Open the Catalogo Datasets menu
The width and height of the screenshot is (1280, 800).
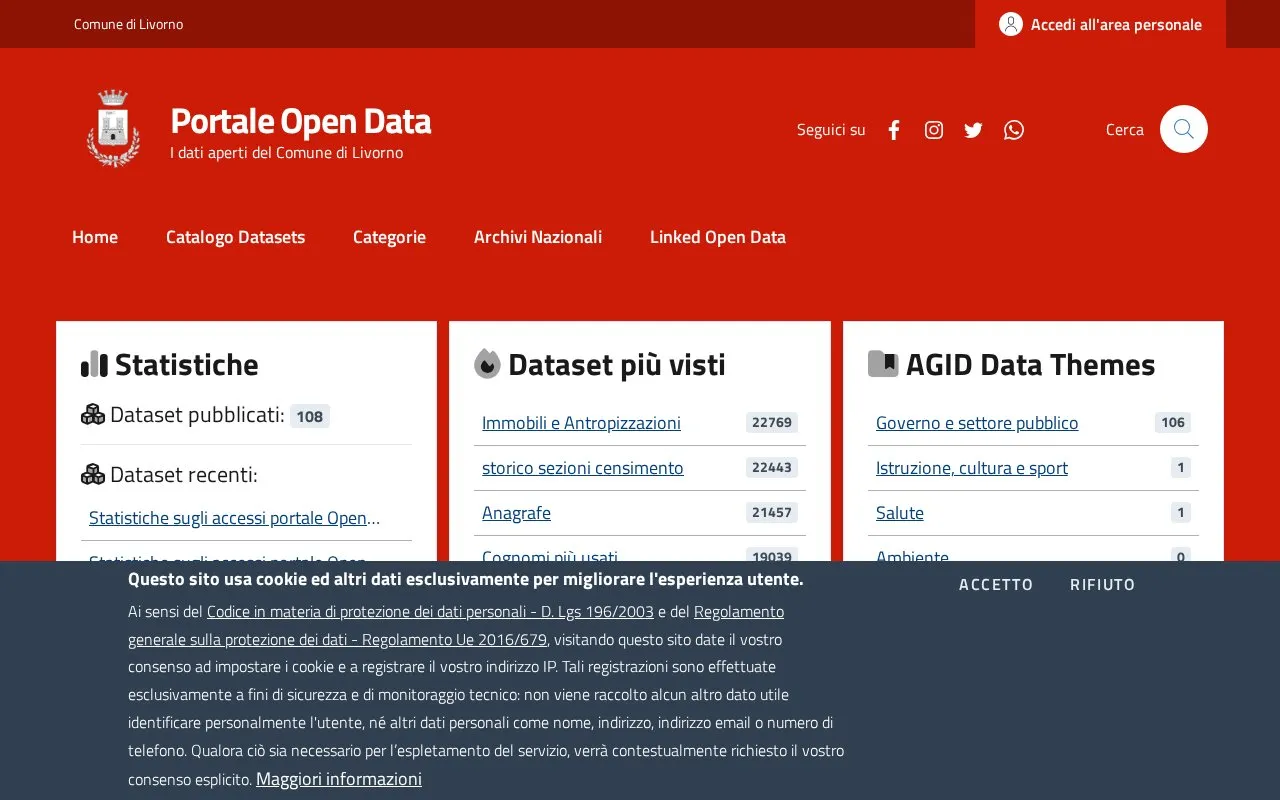(x=235, y=237)
